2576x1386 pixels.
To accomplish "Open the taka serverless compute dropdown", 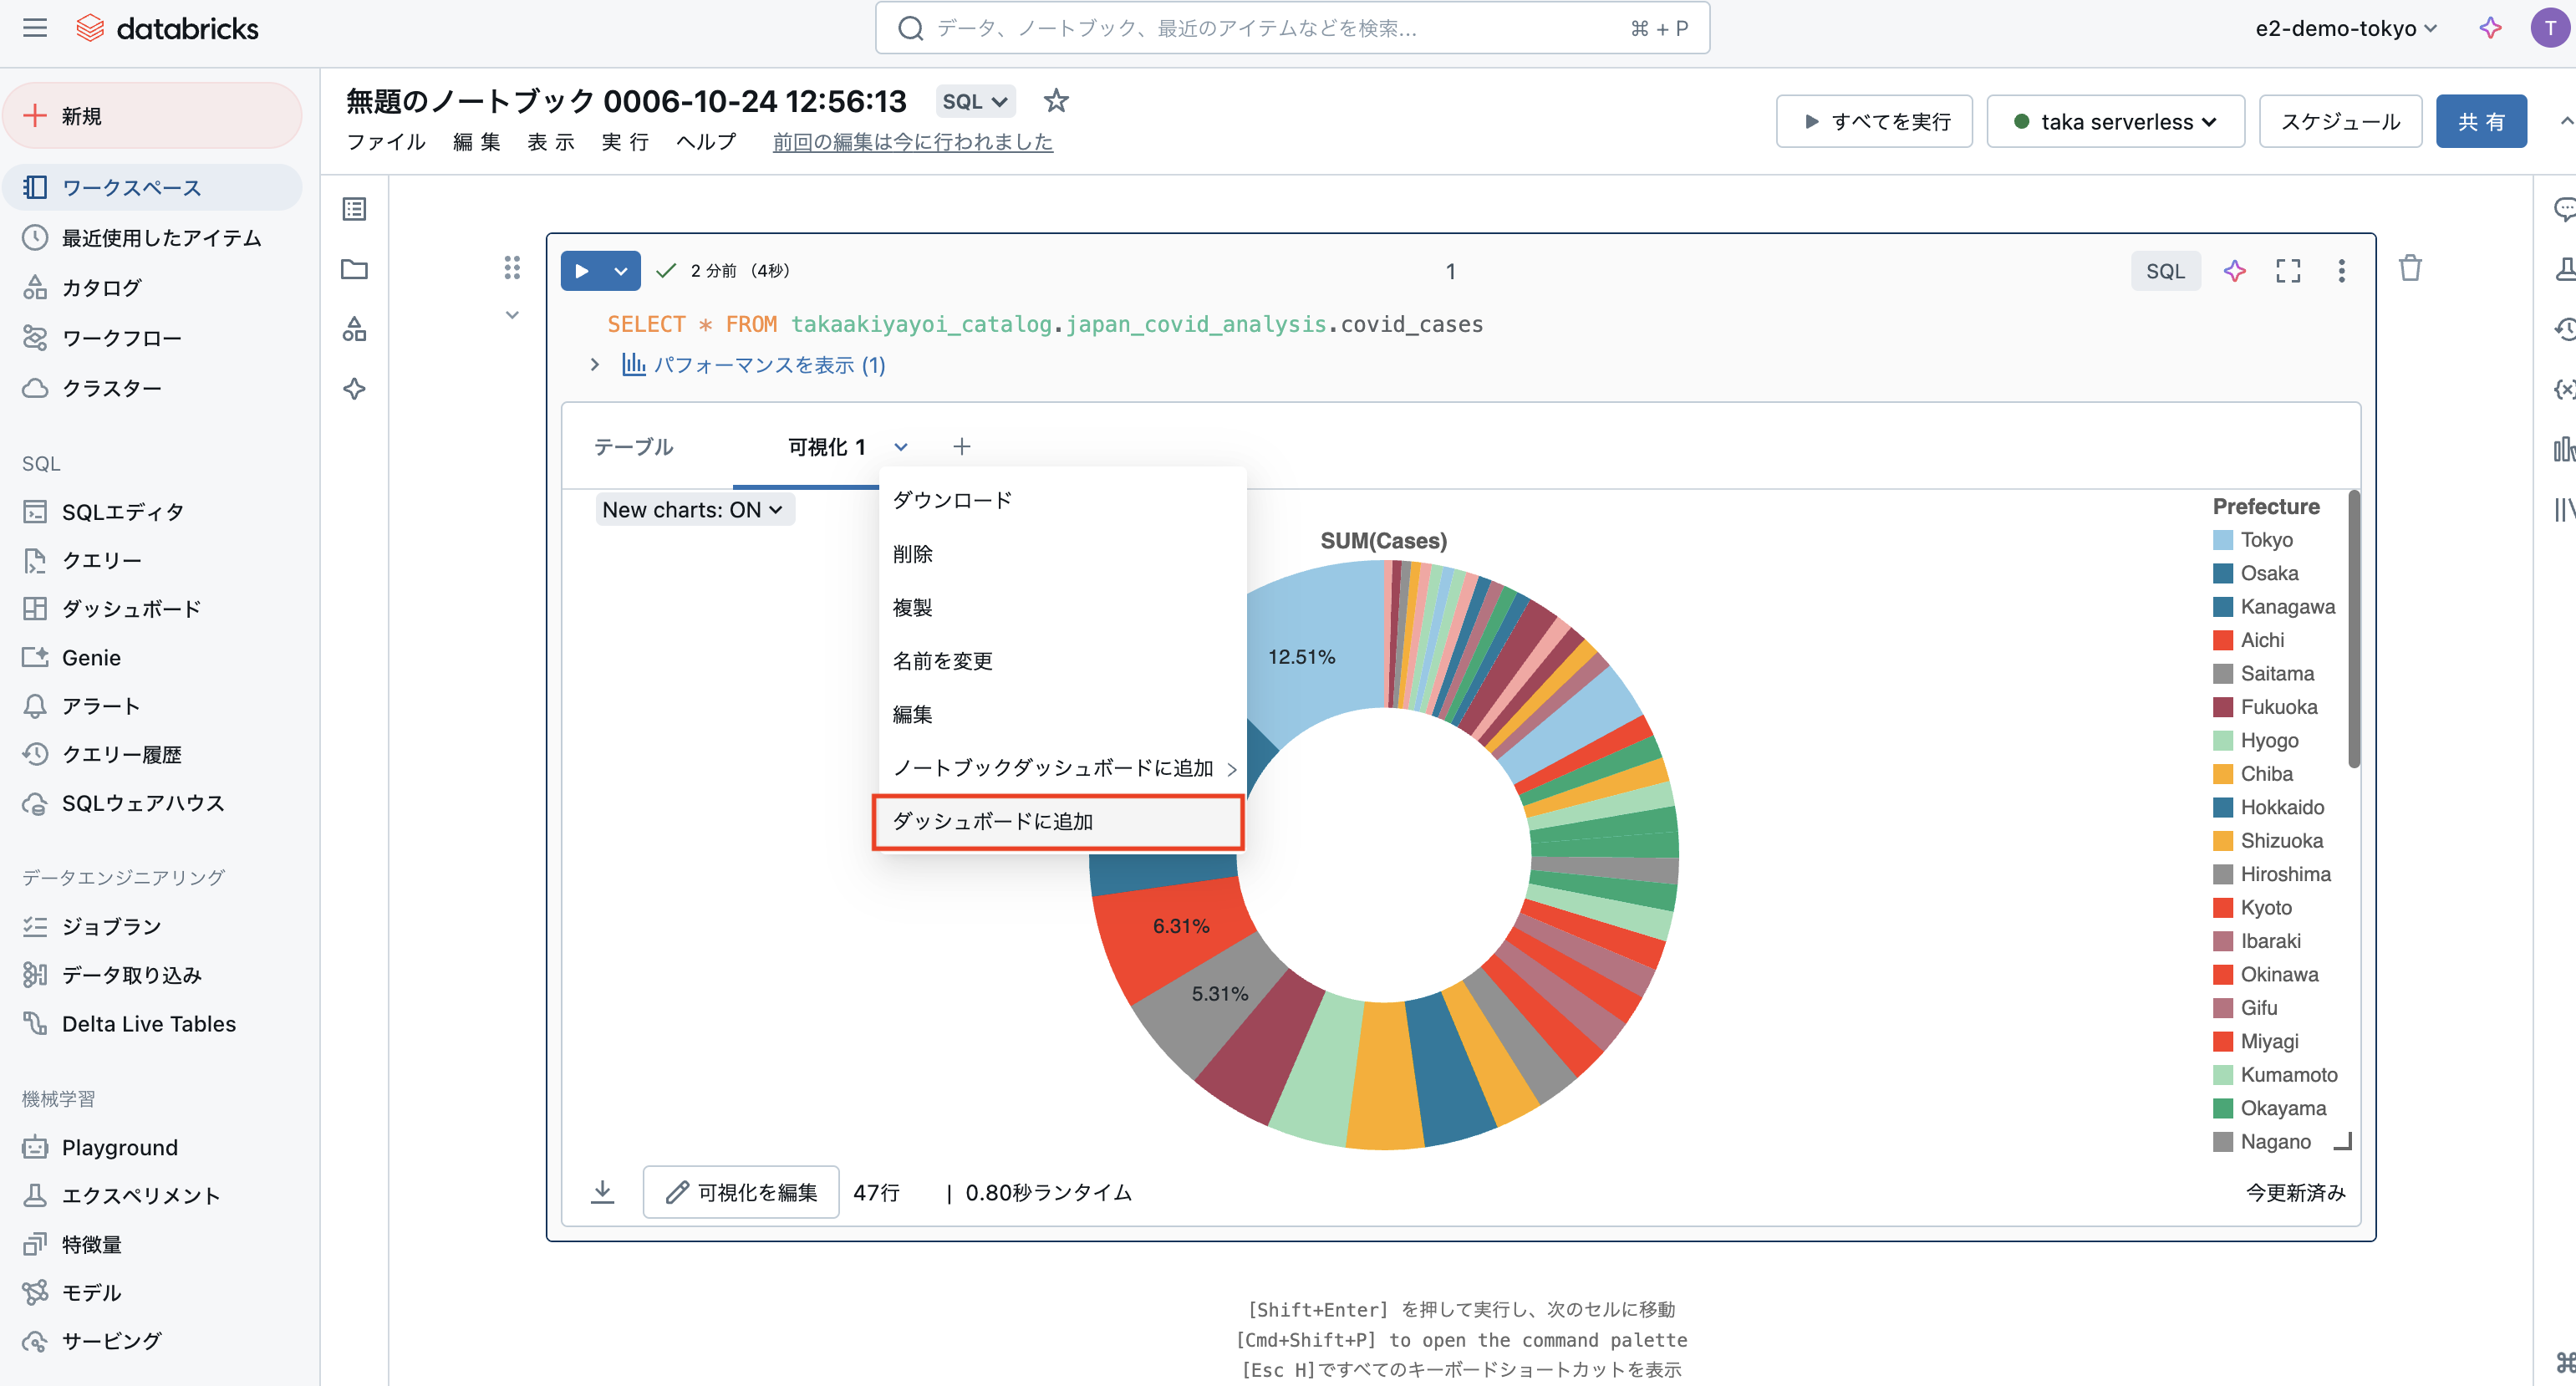I will [2115, 121].
